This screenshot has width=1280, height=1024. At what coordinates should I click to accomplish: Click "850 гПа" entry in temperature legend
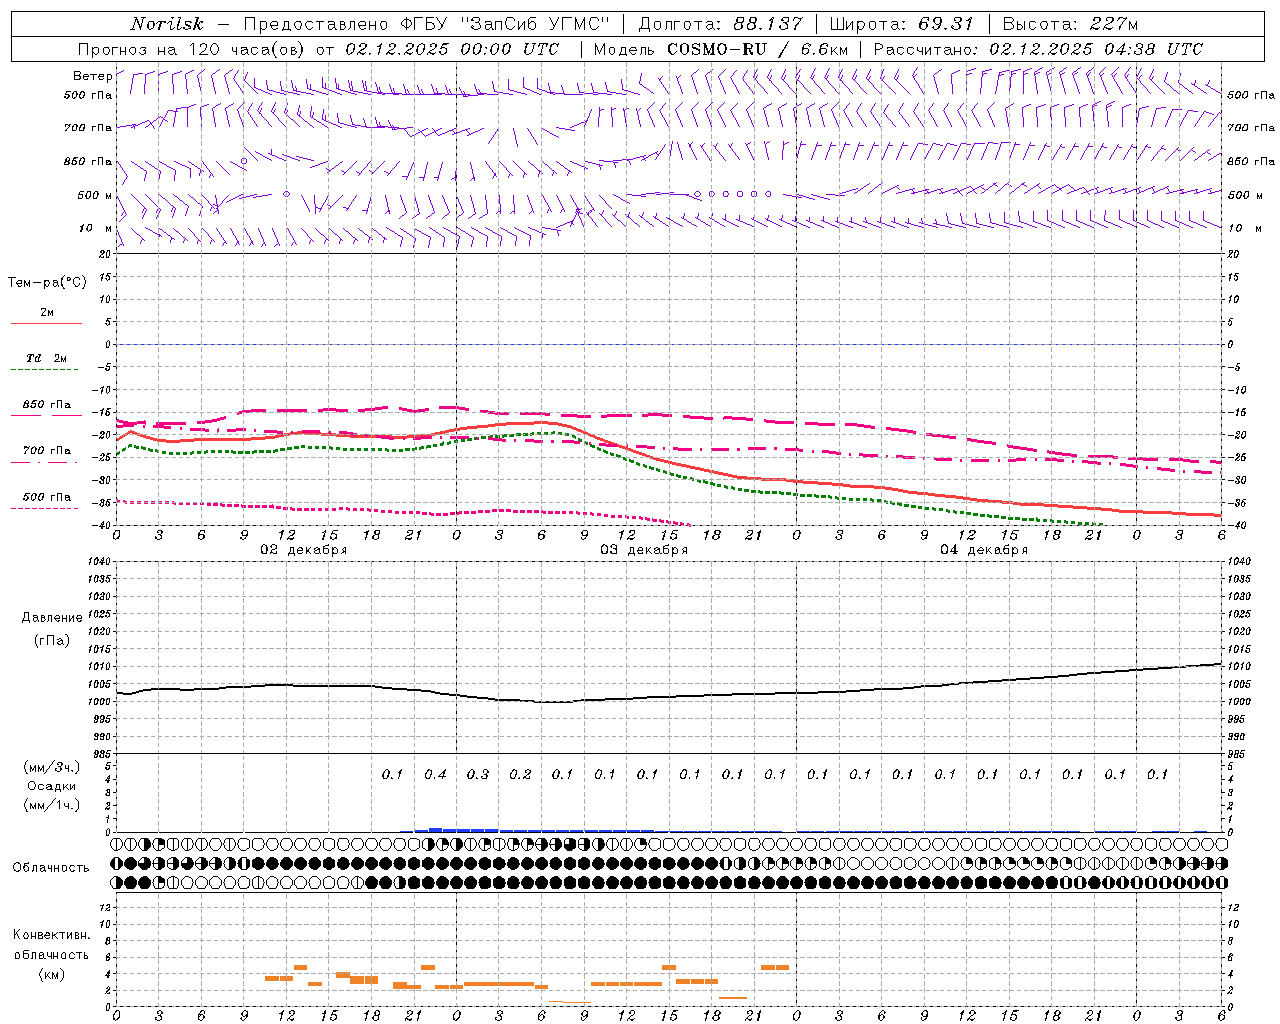[47, 405]
